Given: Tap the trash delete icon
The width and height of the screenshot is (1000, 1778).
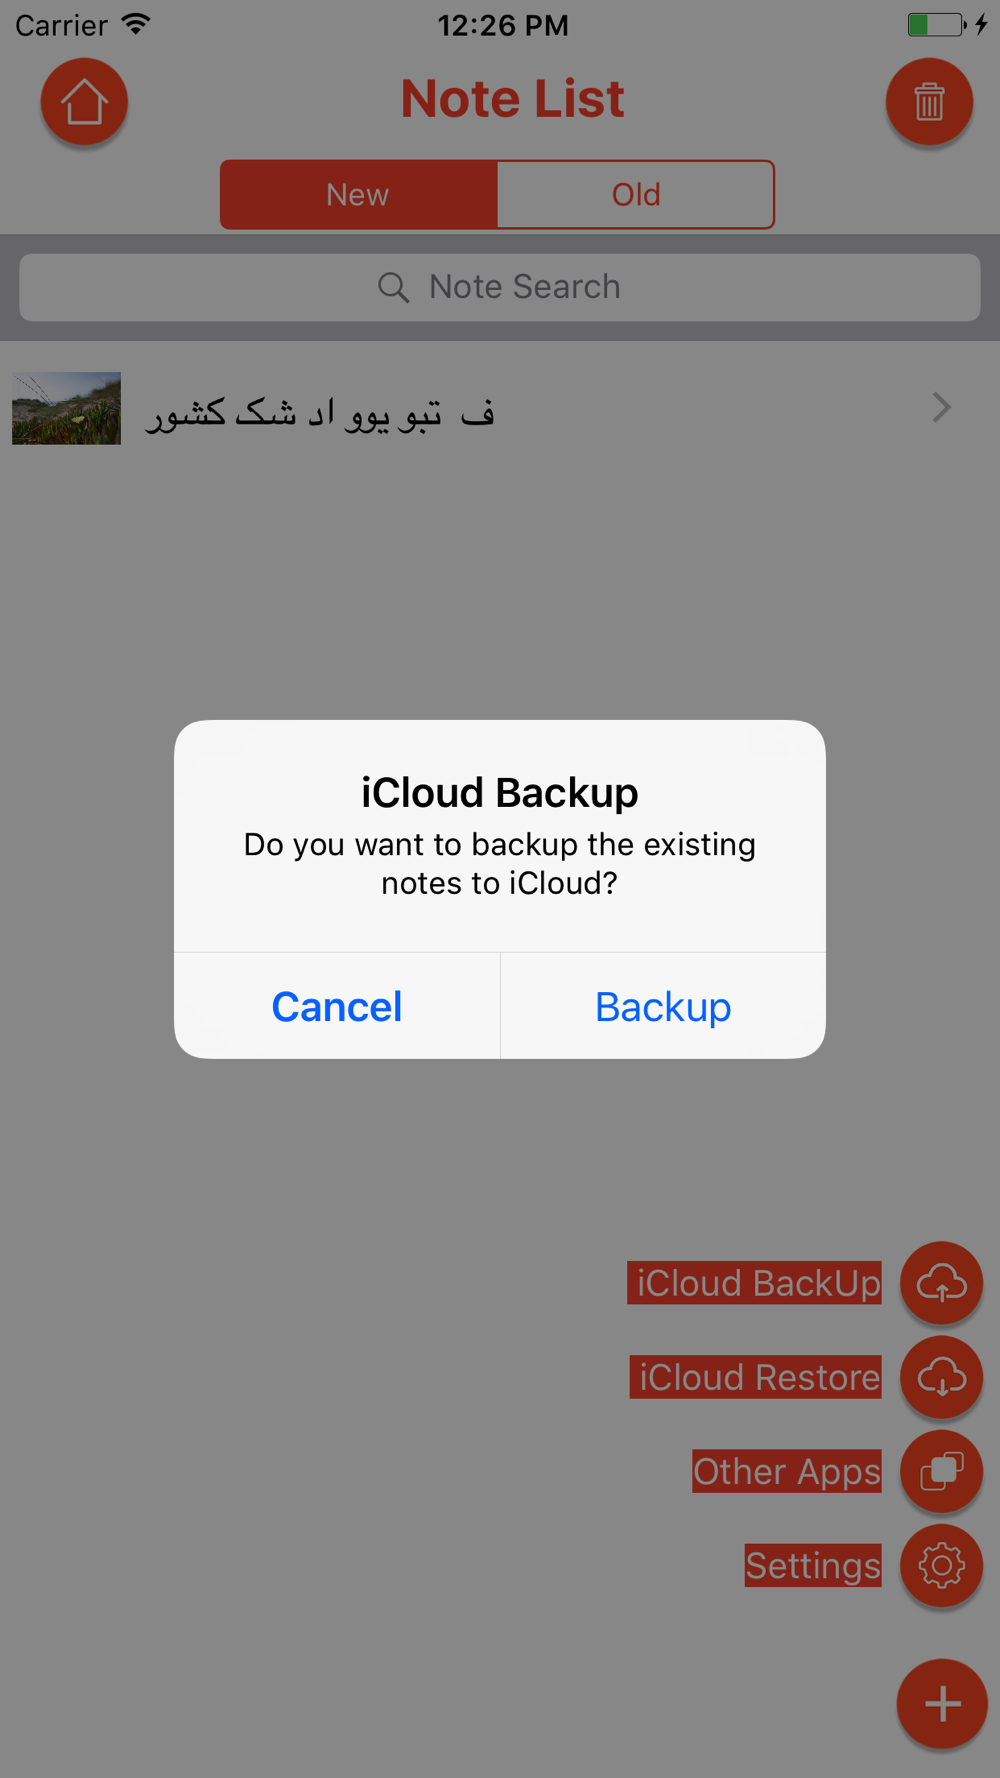Looking at the screenshot, I should (x=929, y=102).
